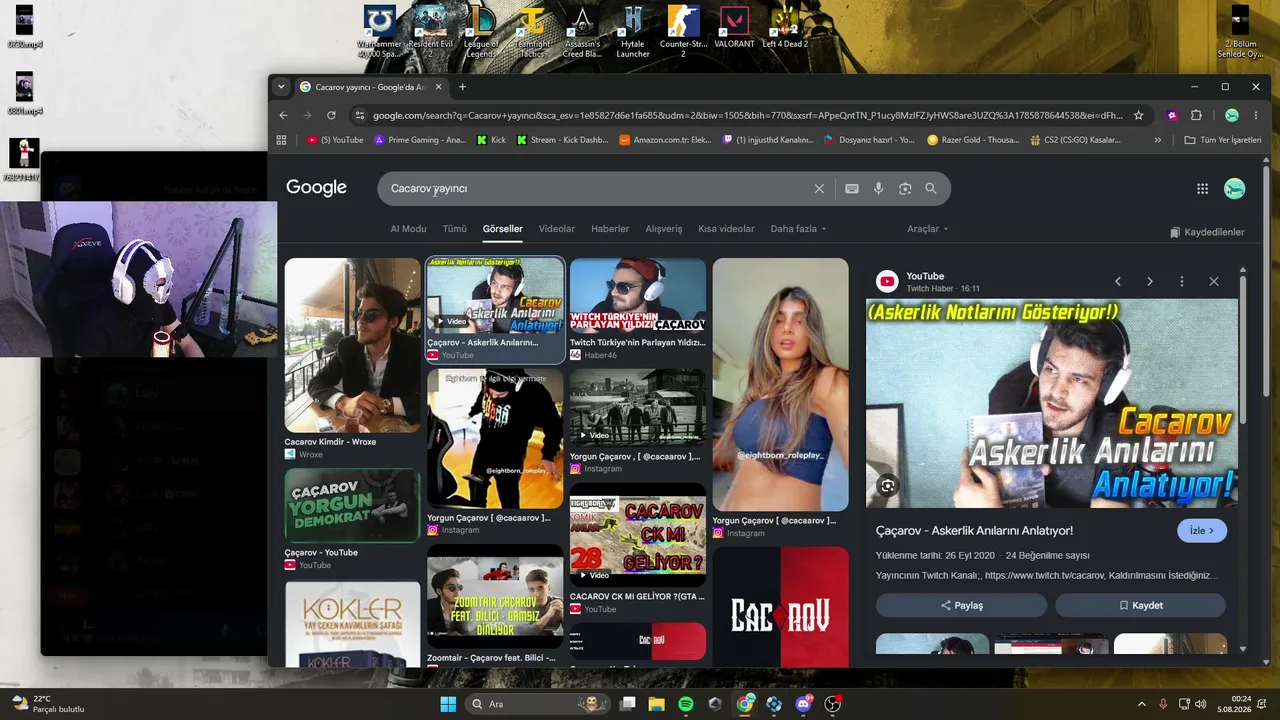Open more options in the image preview
Image resolution: width=1280 pixels, height=720 pixels.
(1182, 281)
